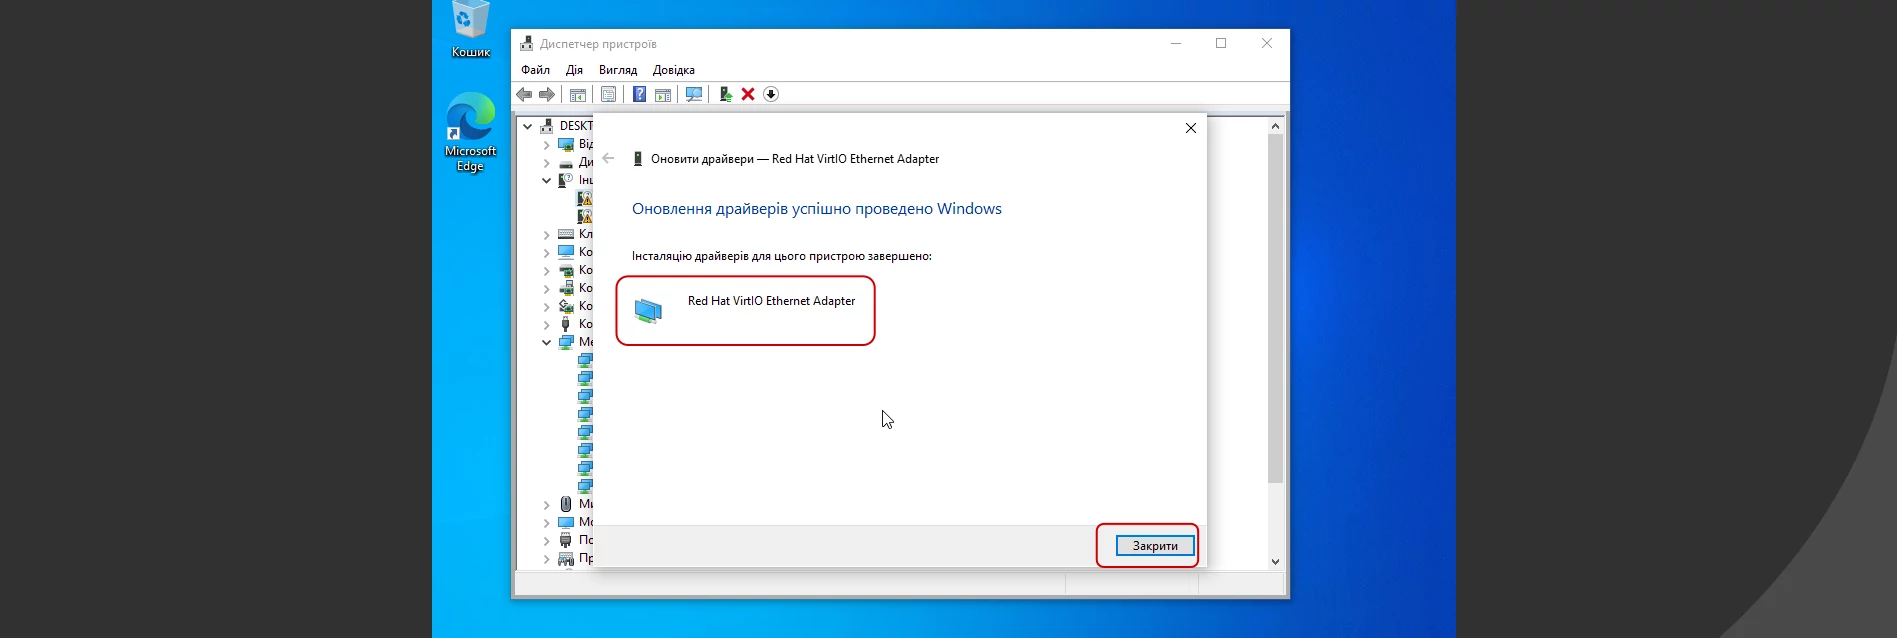
Task: Click dialog title 'Оновити драйвери — Red Hat VirtIO'
Action: pyautogui.click(x=795, y=159)
